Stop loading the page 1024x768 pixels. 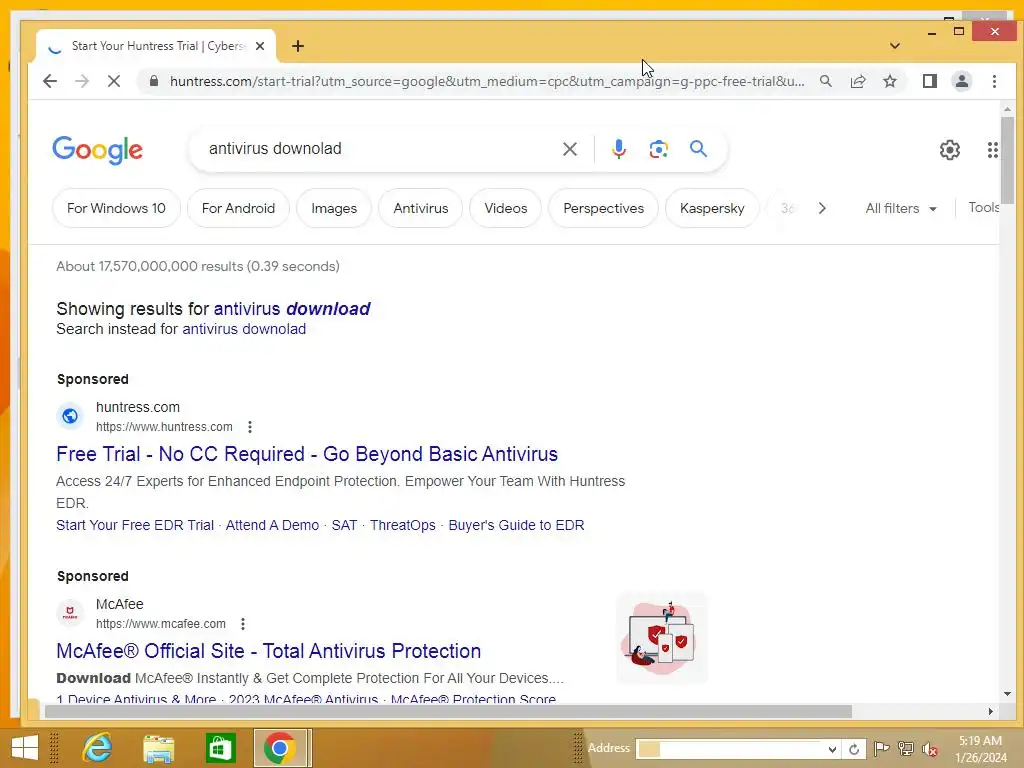click(x=114, y=81)
